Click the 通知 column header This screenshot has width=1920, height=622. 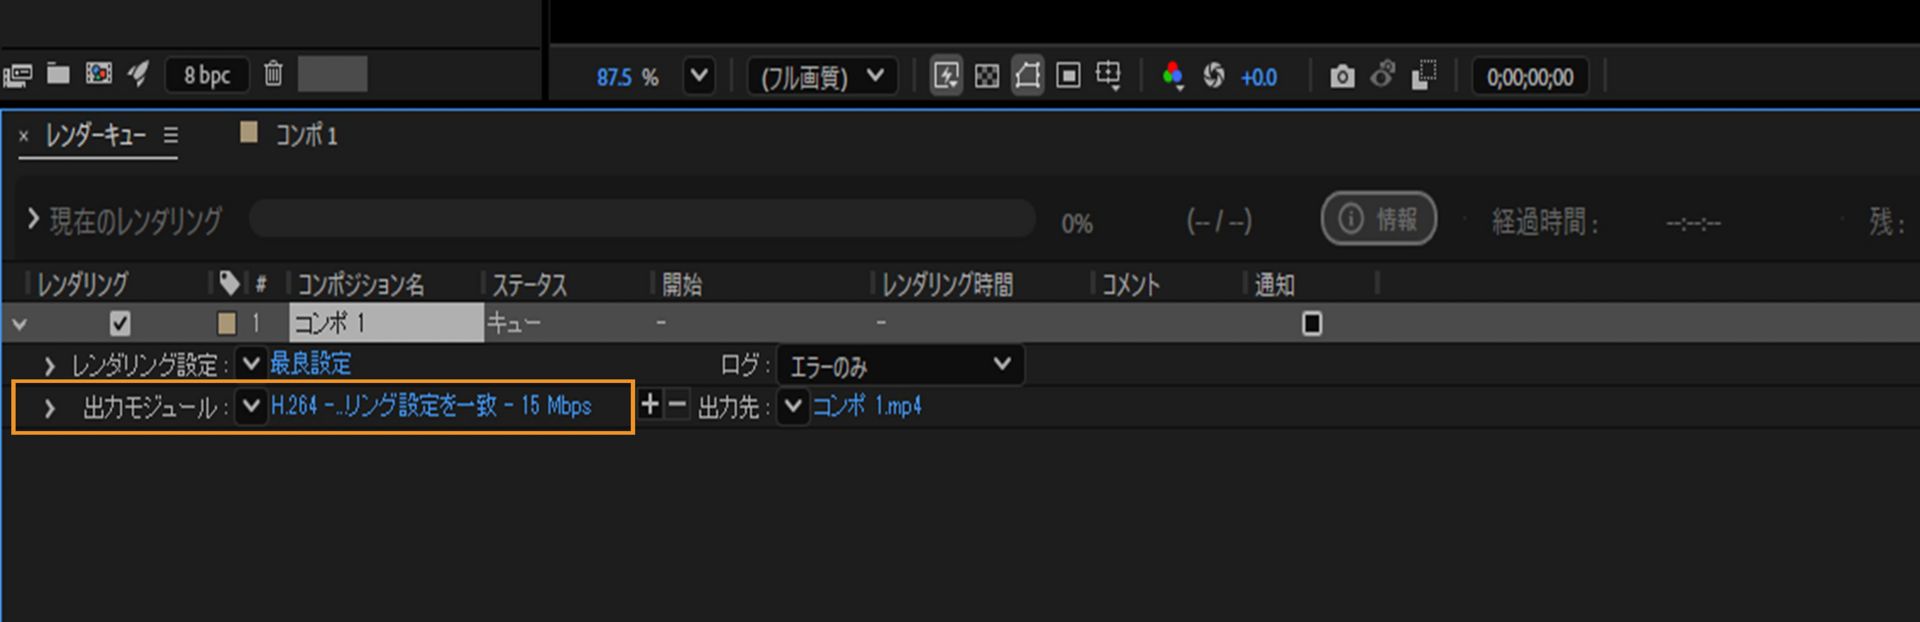coord(1275,285)
